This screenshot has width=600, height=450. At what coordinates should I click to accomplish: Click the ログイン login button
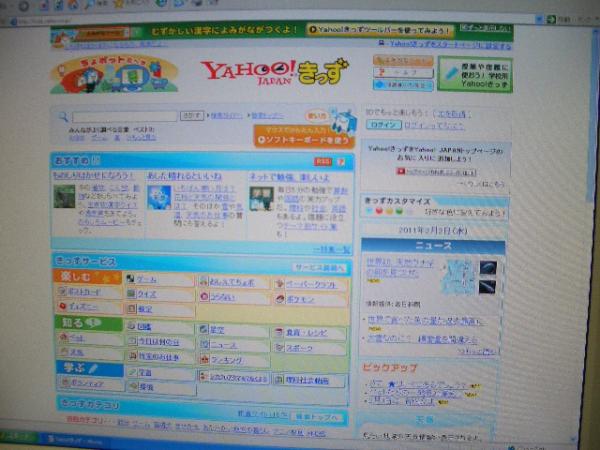[384, 124]
